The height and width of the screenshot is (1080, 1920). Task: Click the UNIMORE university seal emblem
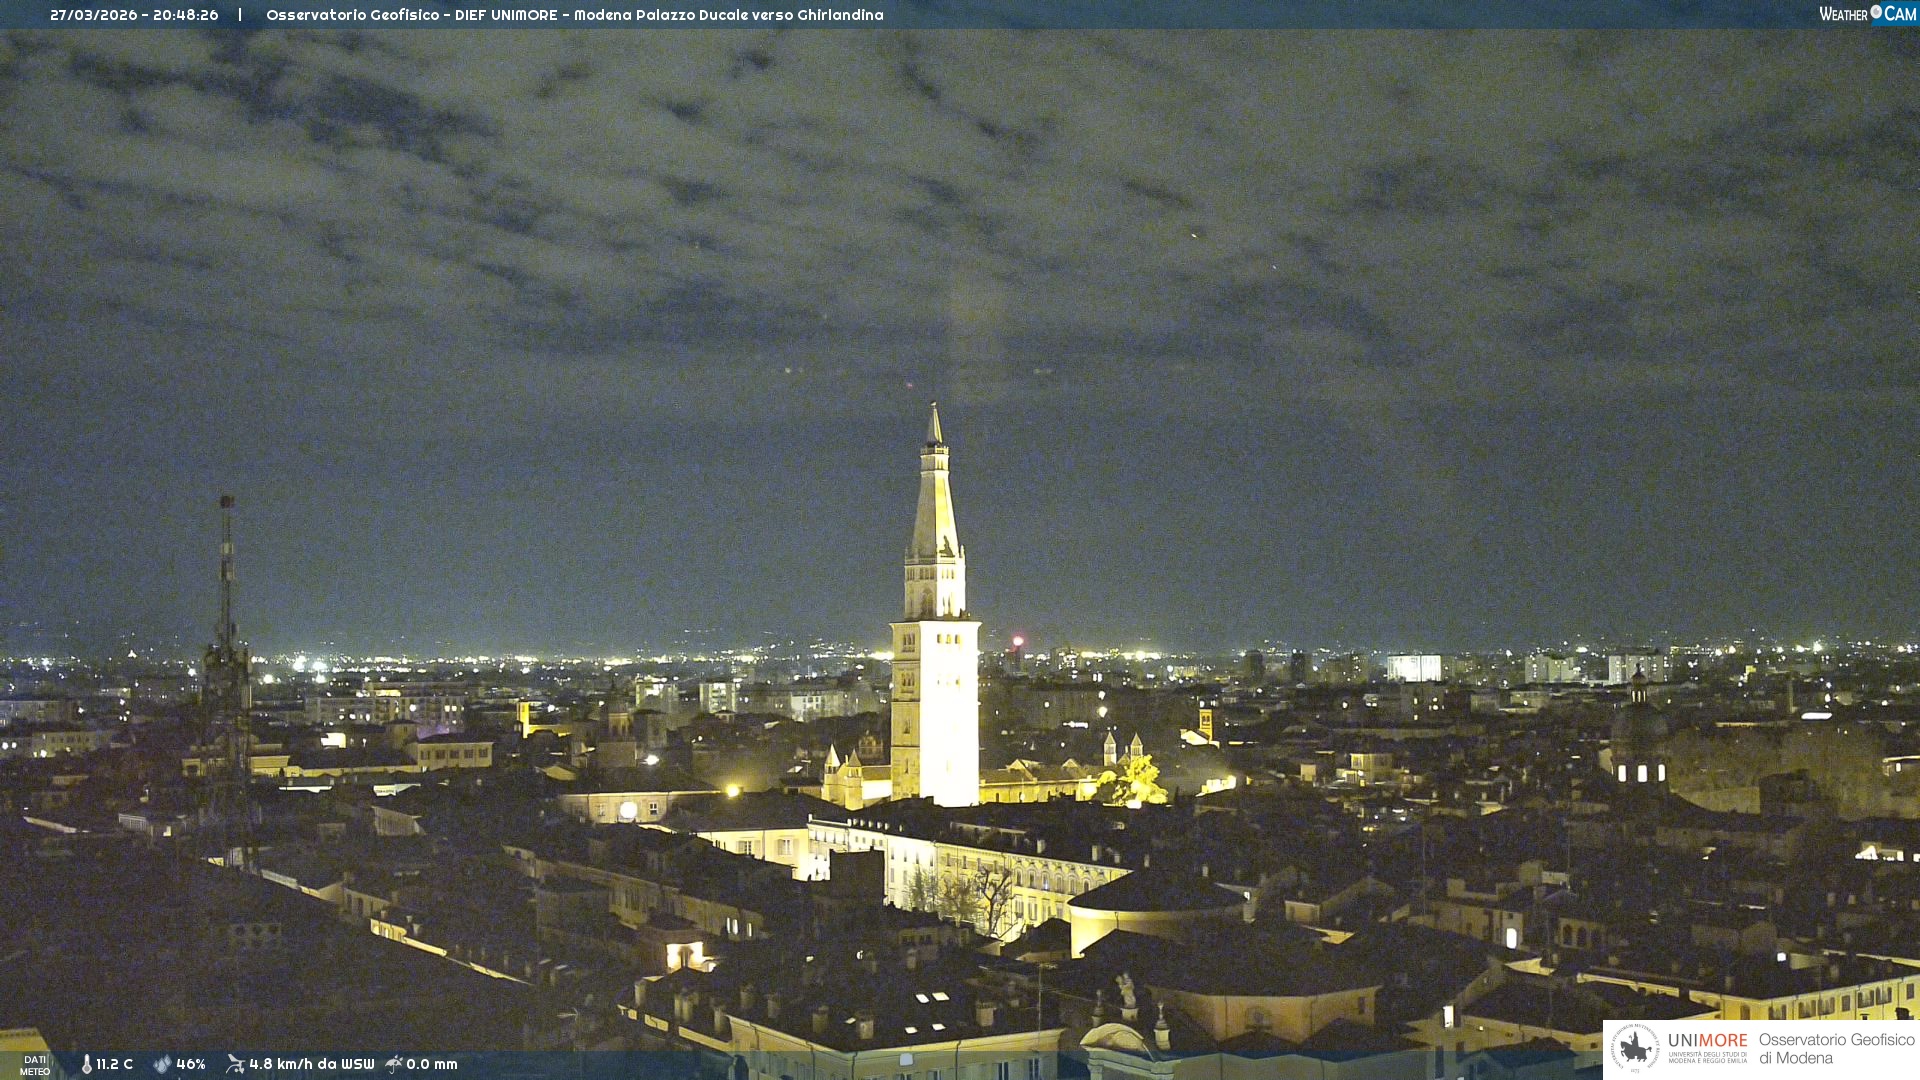pyautogui.click(x=1636, y=1048)
